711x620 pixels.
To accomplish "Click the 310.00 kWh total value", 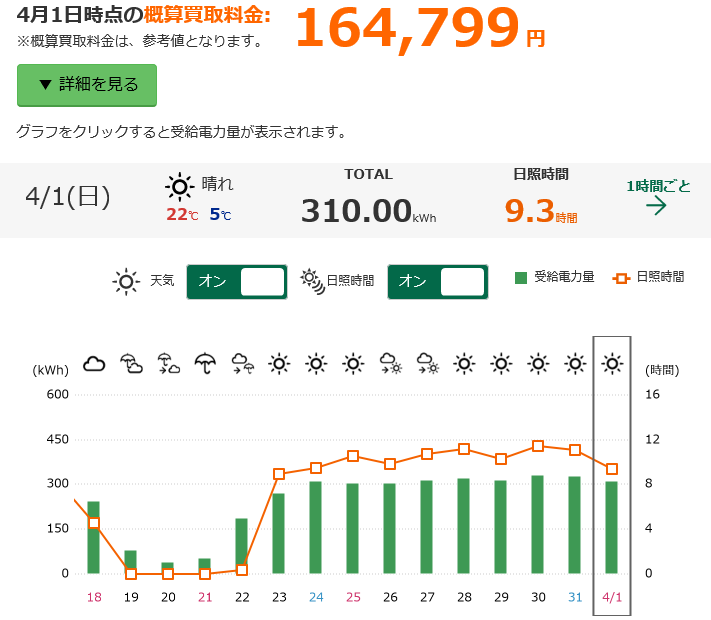I will [356, 211].
